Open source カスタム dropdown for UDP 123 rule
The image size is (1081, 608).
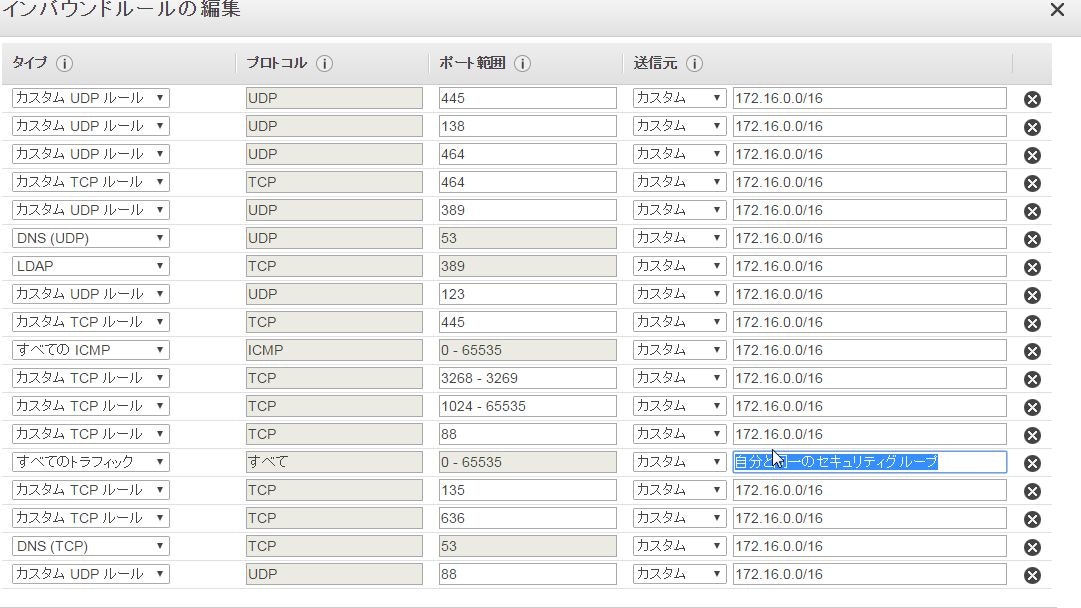[x=679, y=294]
